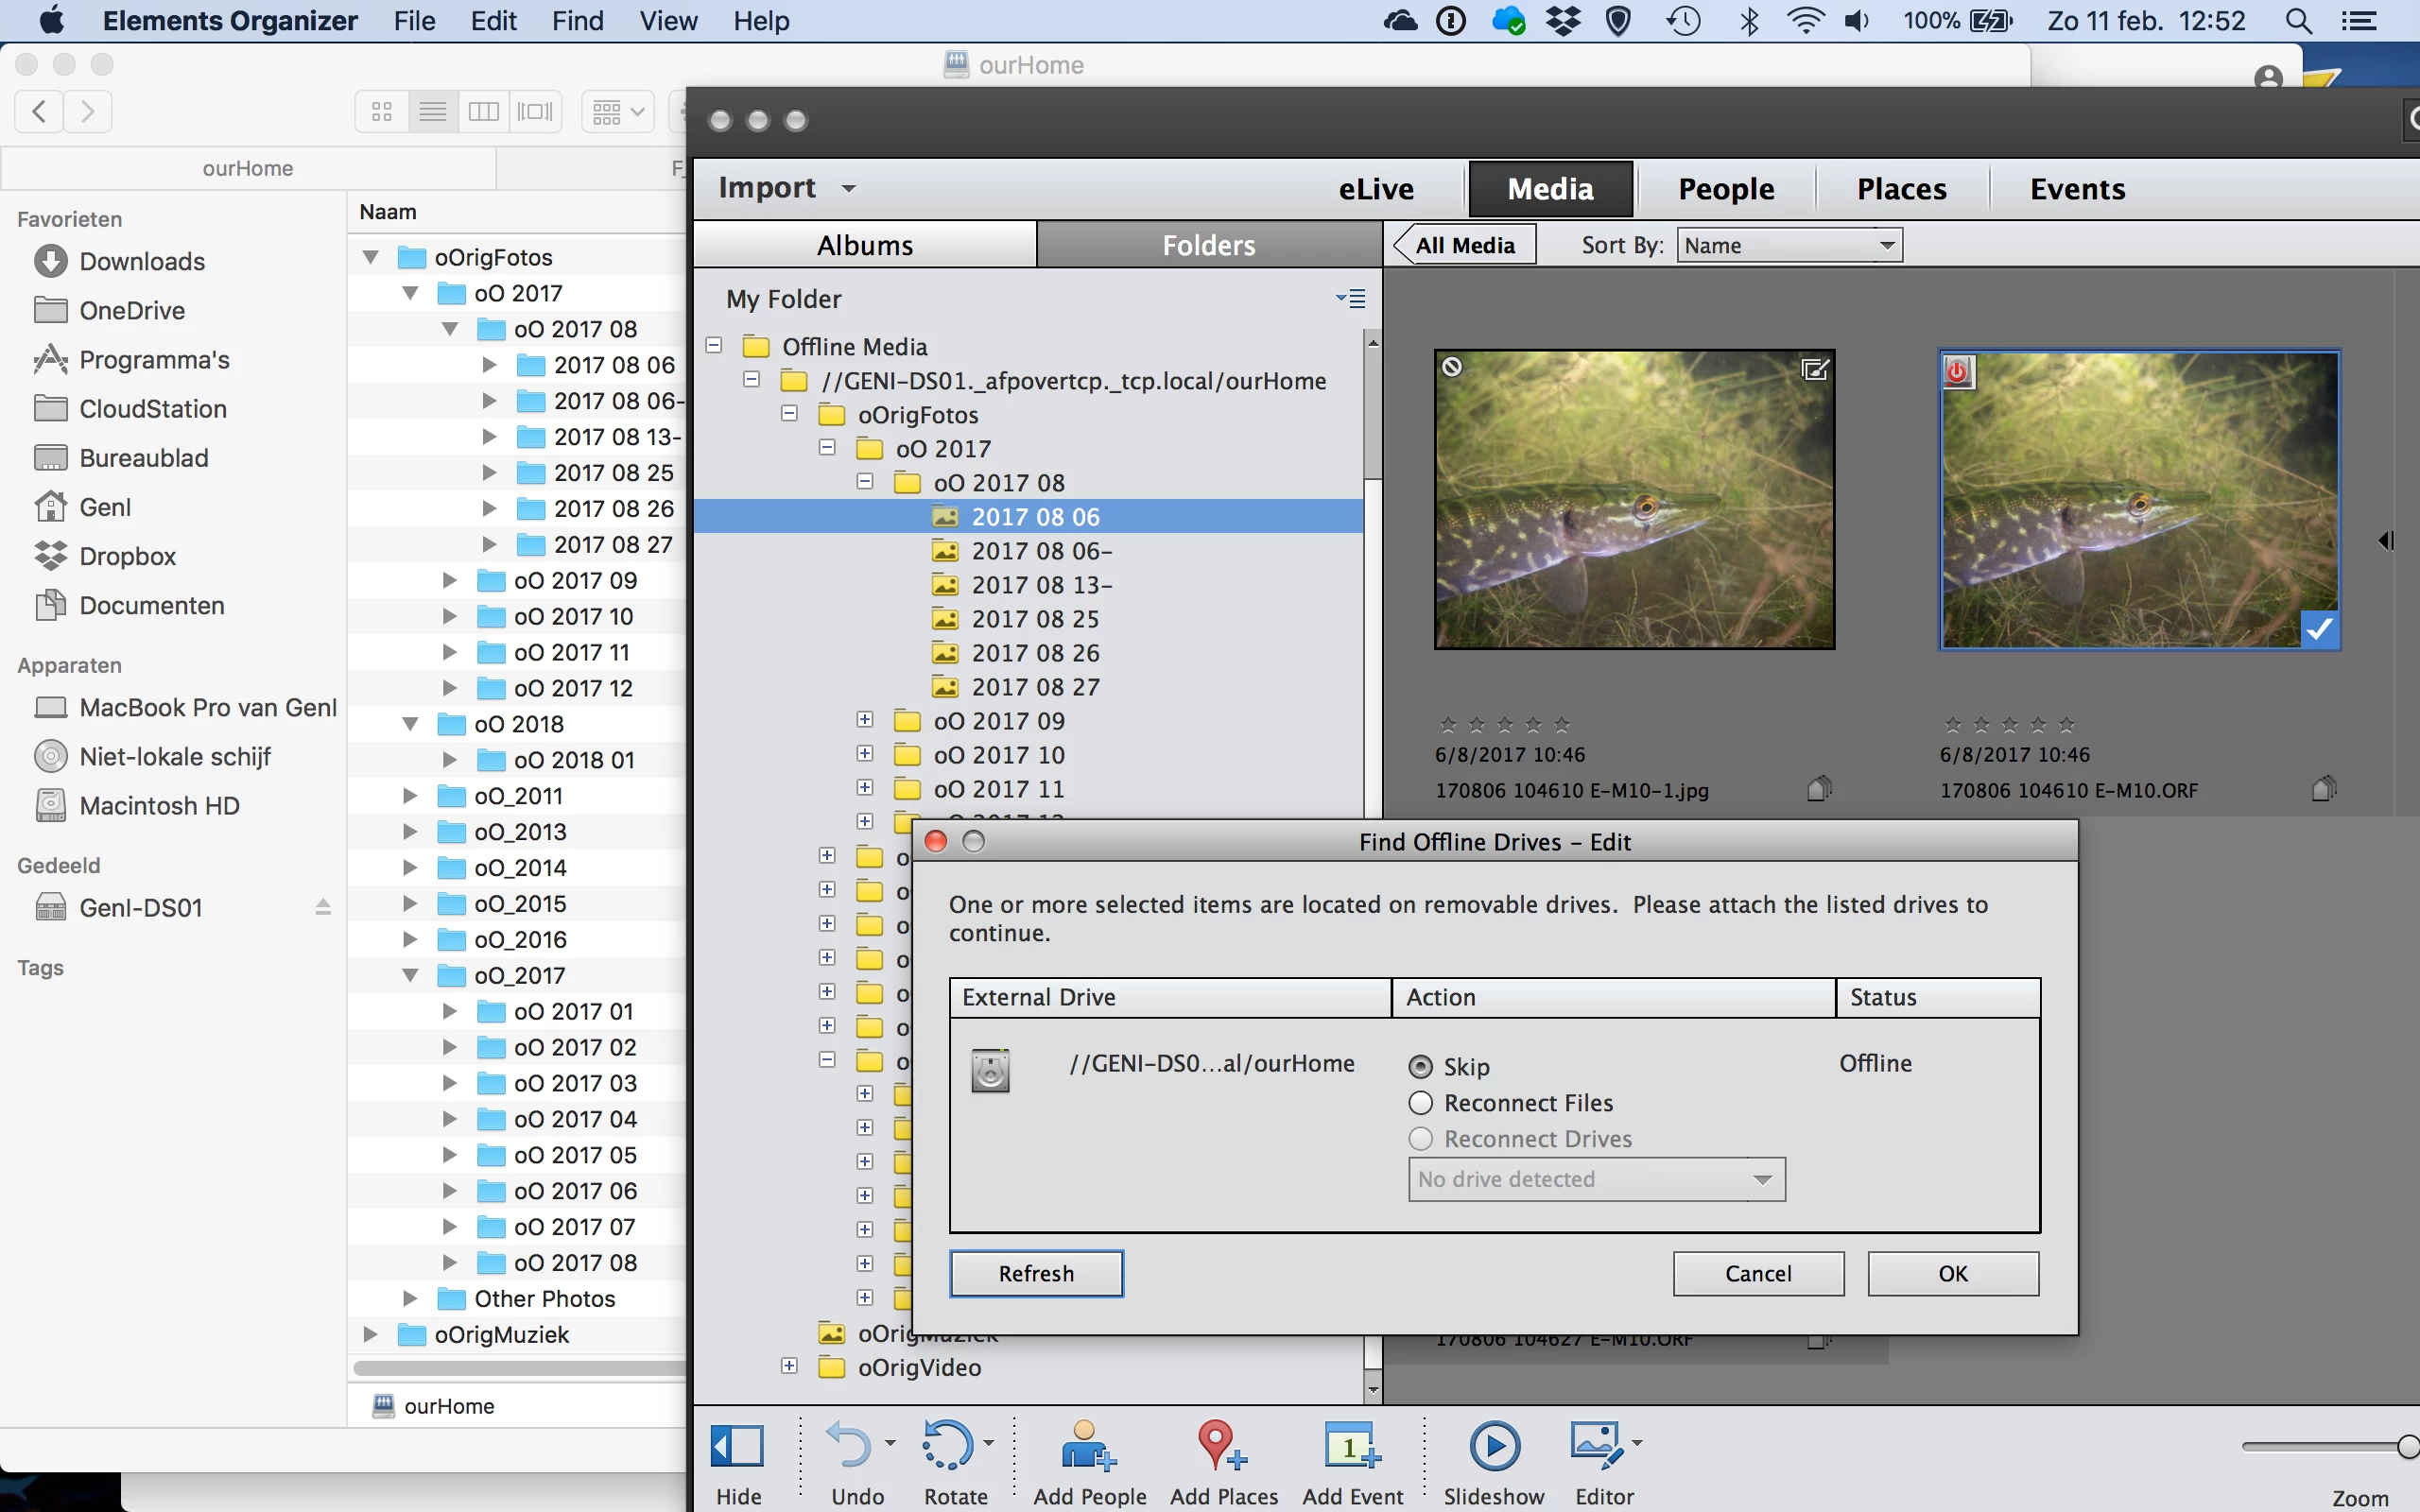The width and height of the screenshot is (2420, 1512).
Task: Open the Sort By Name dropdown
Action: pos(1790,246)
